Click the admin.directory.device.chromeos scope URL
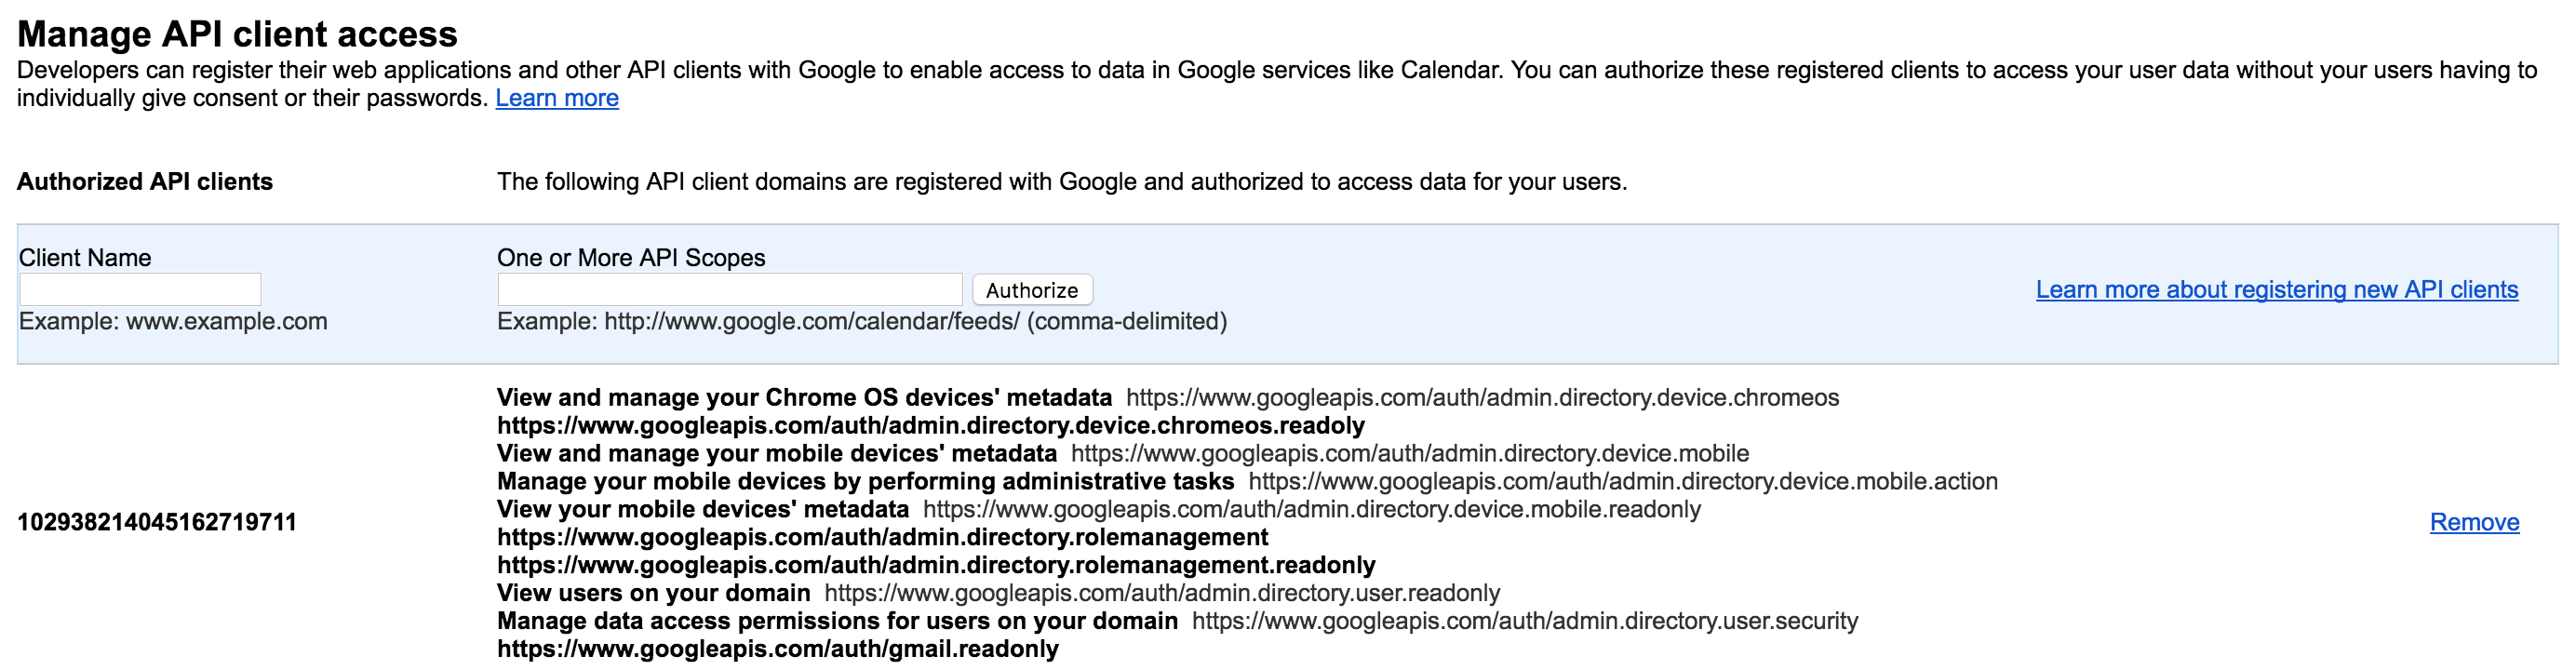2576x670 pixels. click(1482, 397)
